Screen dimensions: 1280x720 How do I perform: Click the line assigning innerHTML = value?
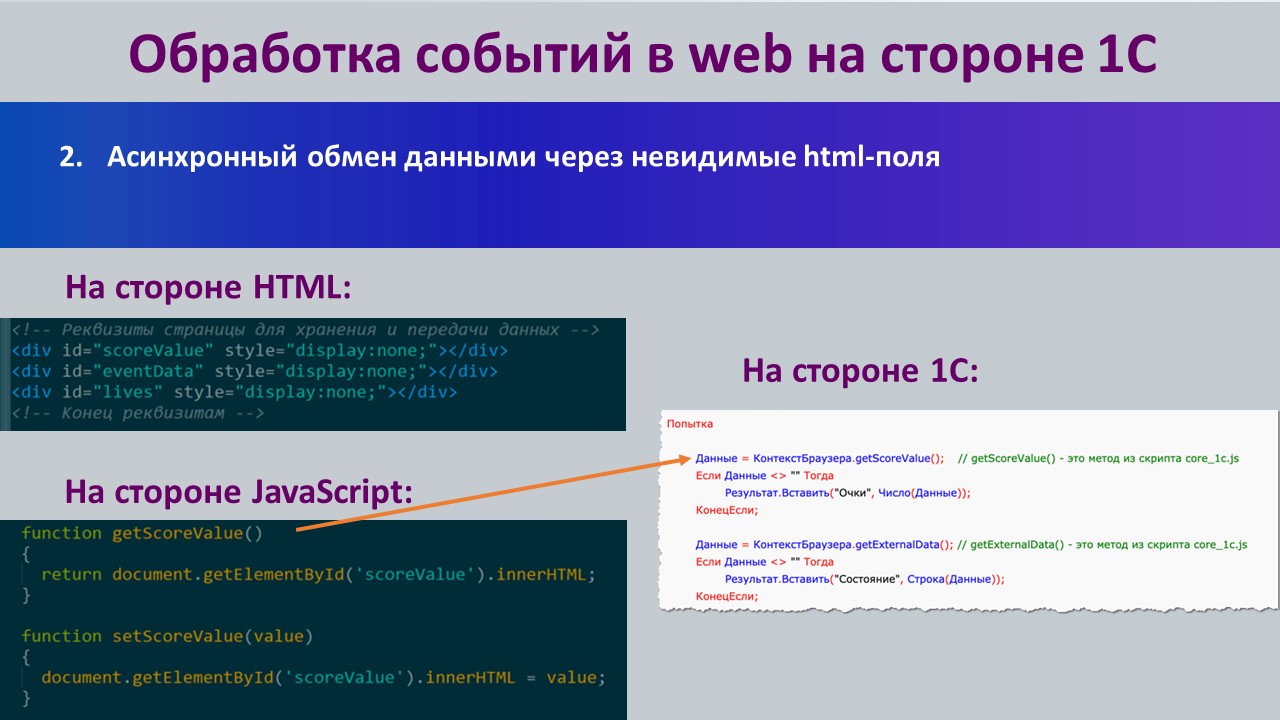click(x=323, y=677)
